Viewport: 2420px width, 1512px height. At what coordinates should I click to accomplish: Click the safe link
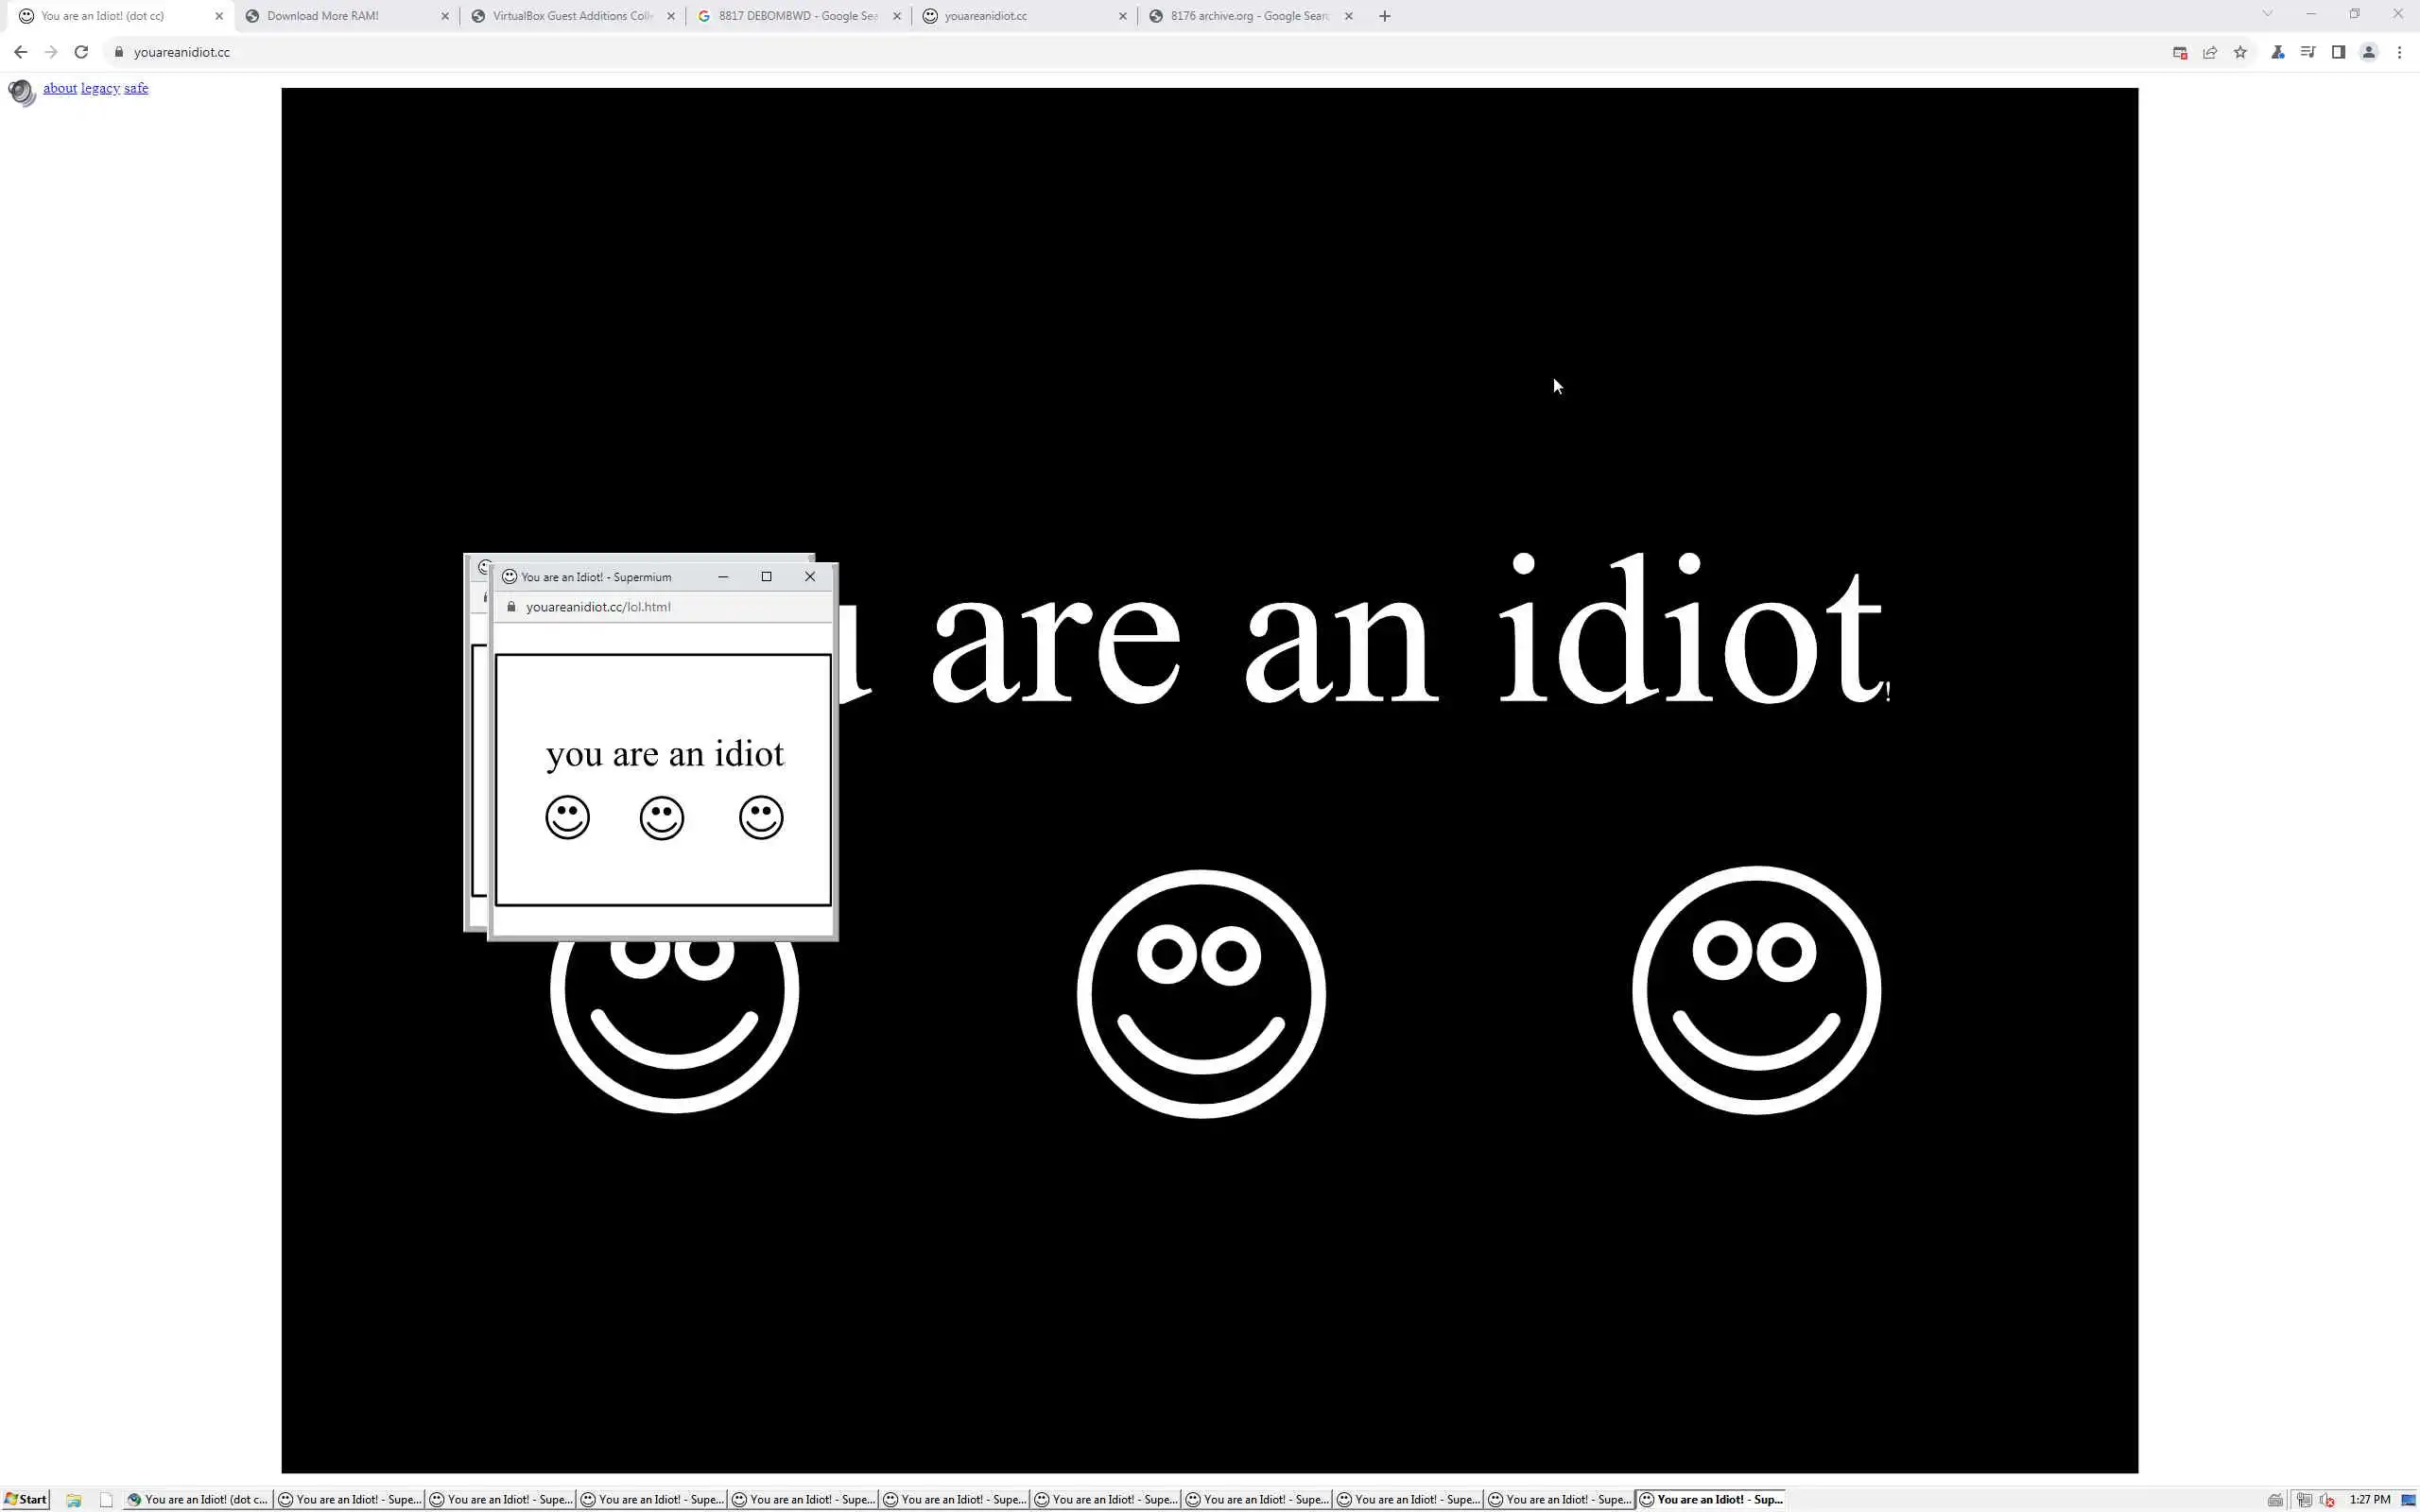[x=136, y=88]
